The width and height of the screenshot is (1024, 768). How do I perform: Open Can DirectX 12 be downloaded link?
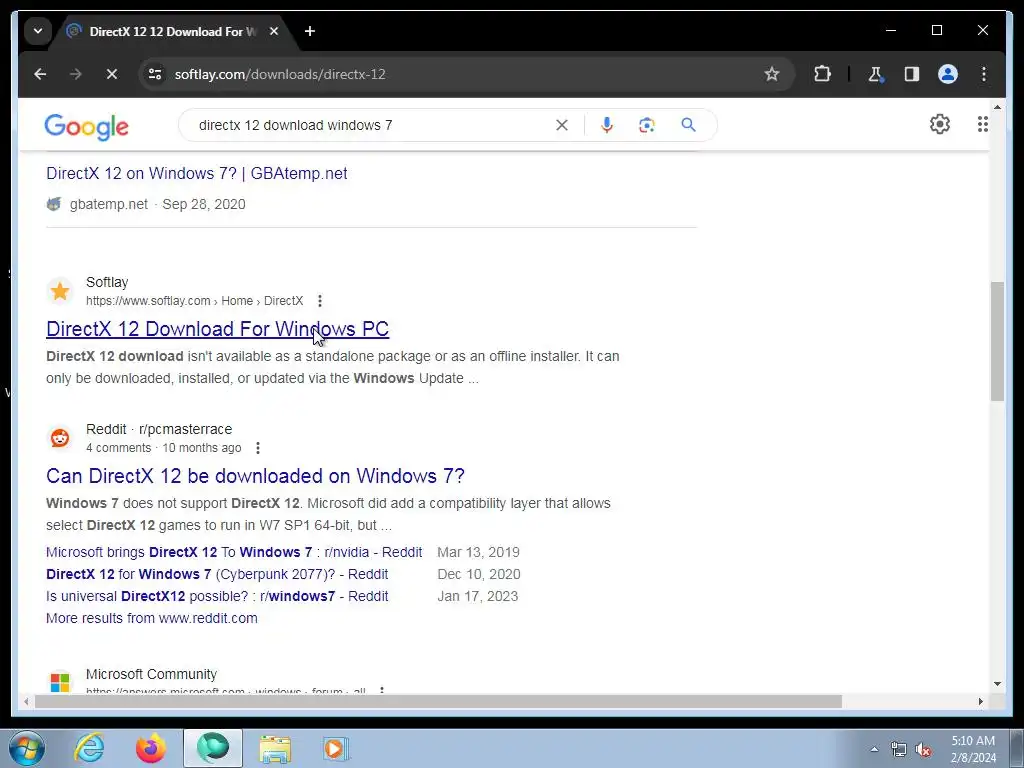tap(255, 476)
